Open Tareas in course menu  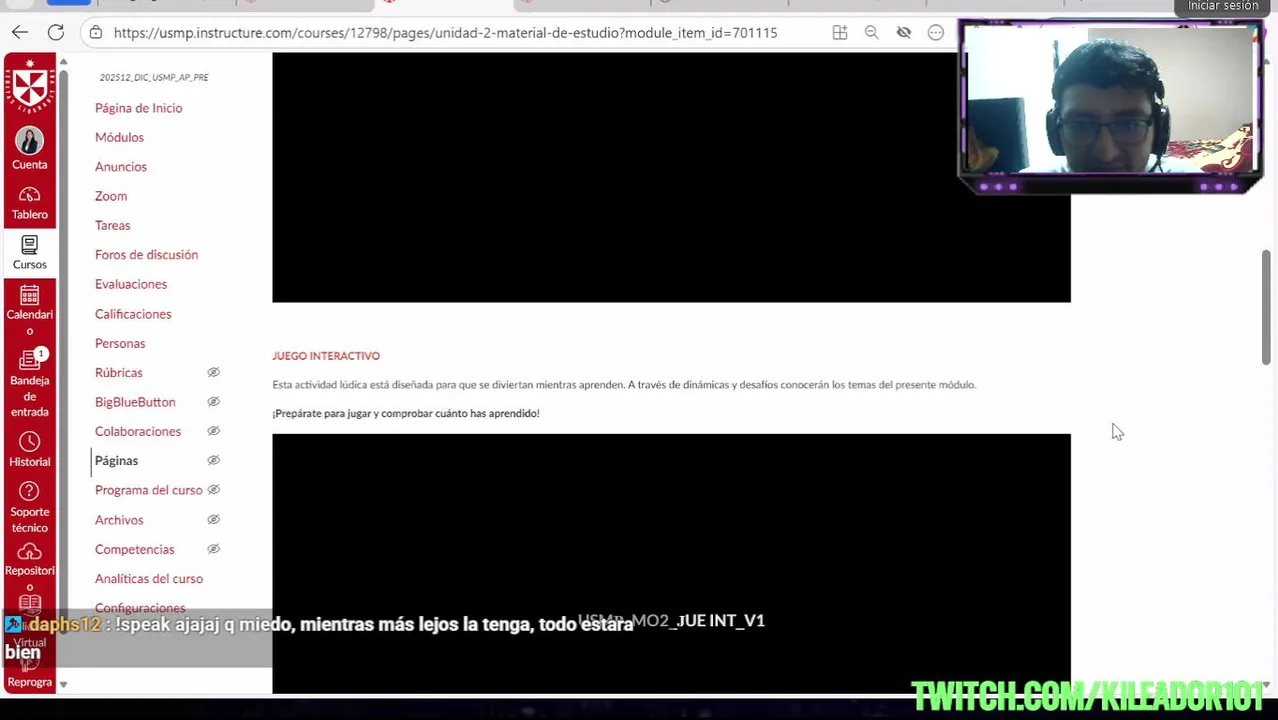coord(113,225)
